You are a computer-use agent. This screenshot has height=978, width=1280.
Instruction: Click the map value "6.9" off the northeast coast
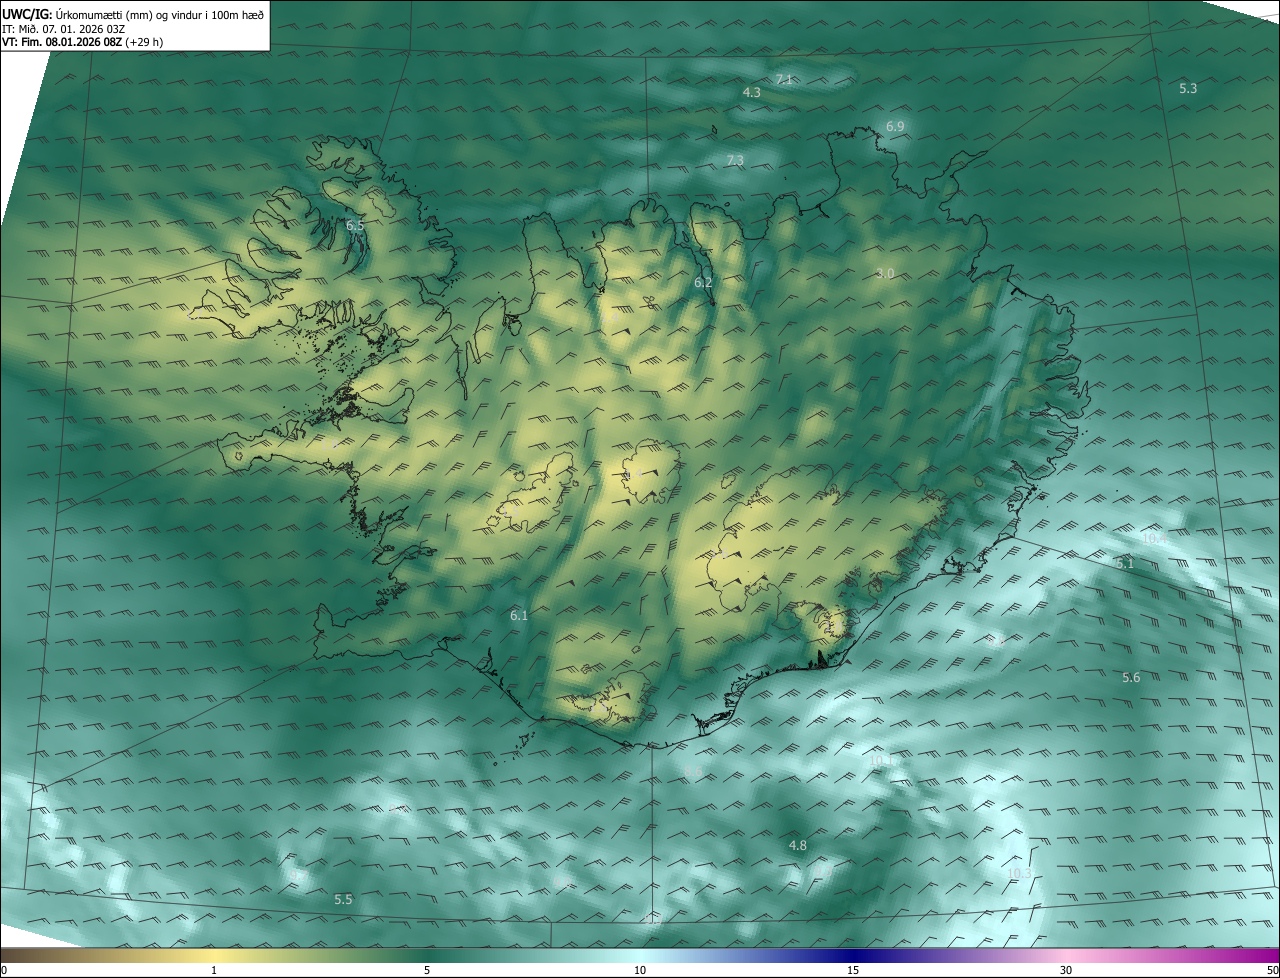[x=895, y=126]
